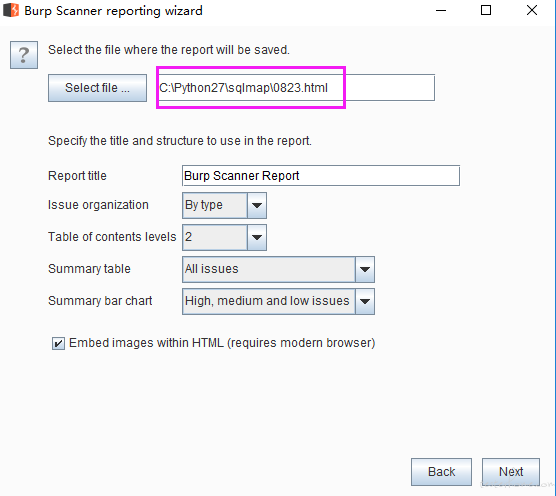Click the 'Report title' label
This screenshot has height=496, width=556.
click(x=77, y=176)
